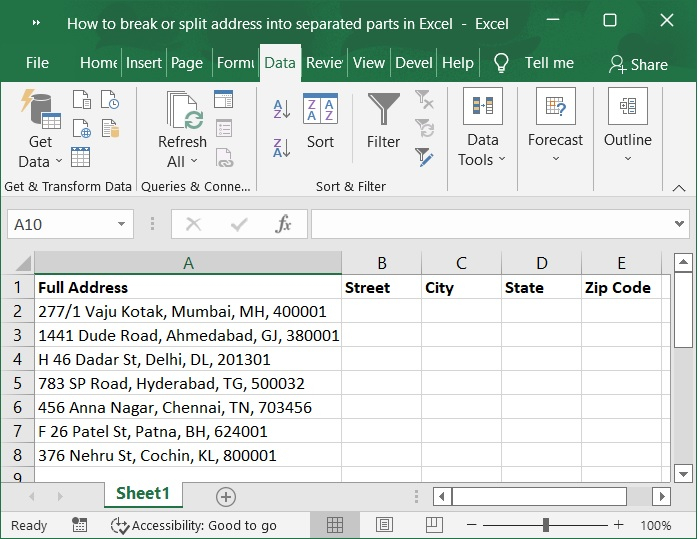Viewport: 700px width, 539px height.
Task: Click the Sort A to Z icon
Action: [281, 109]
